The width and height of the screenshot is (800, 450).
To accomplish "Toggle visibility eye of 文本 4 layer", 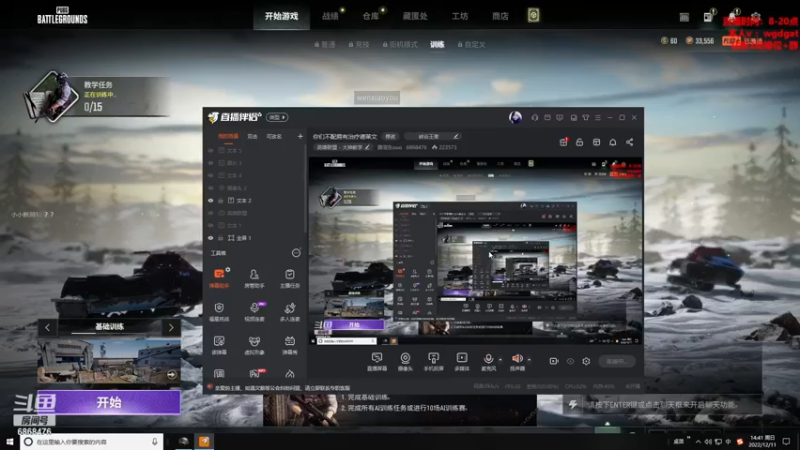I will pos(210,176).
